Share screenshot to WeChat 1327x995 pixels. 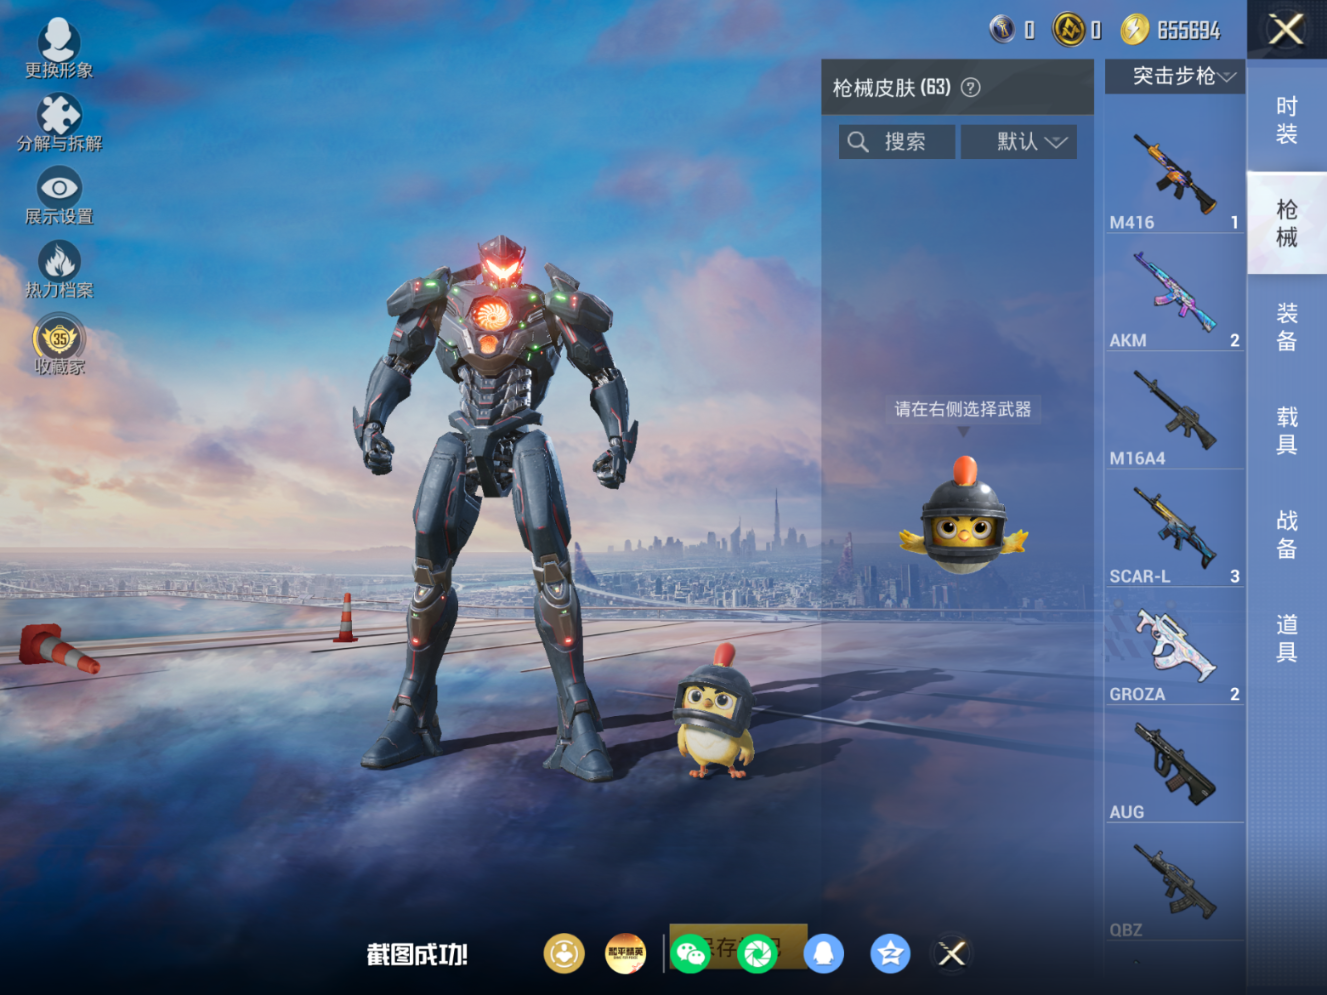click(691, 953)
